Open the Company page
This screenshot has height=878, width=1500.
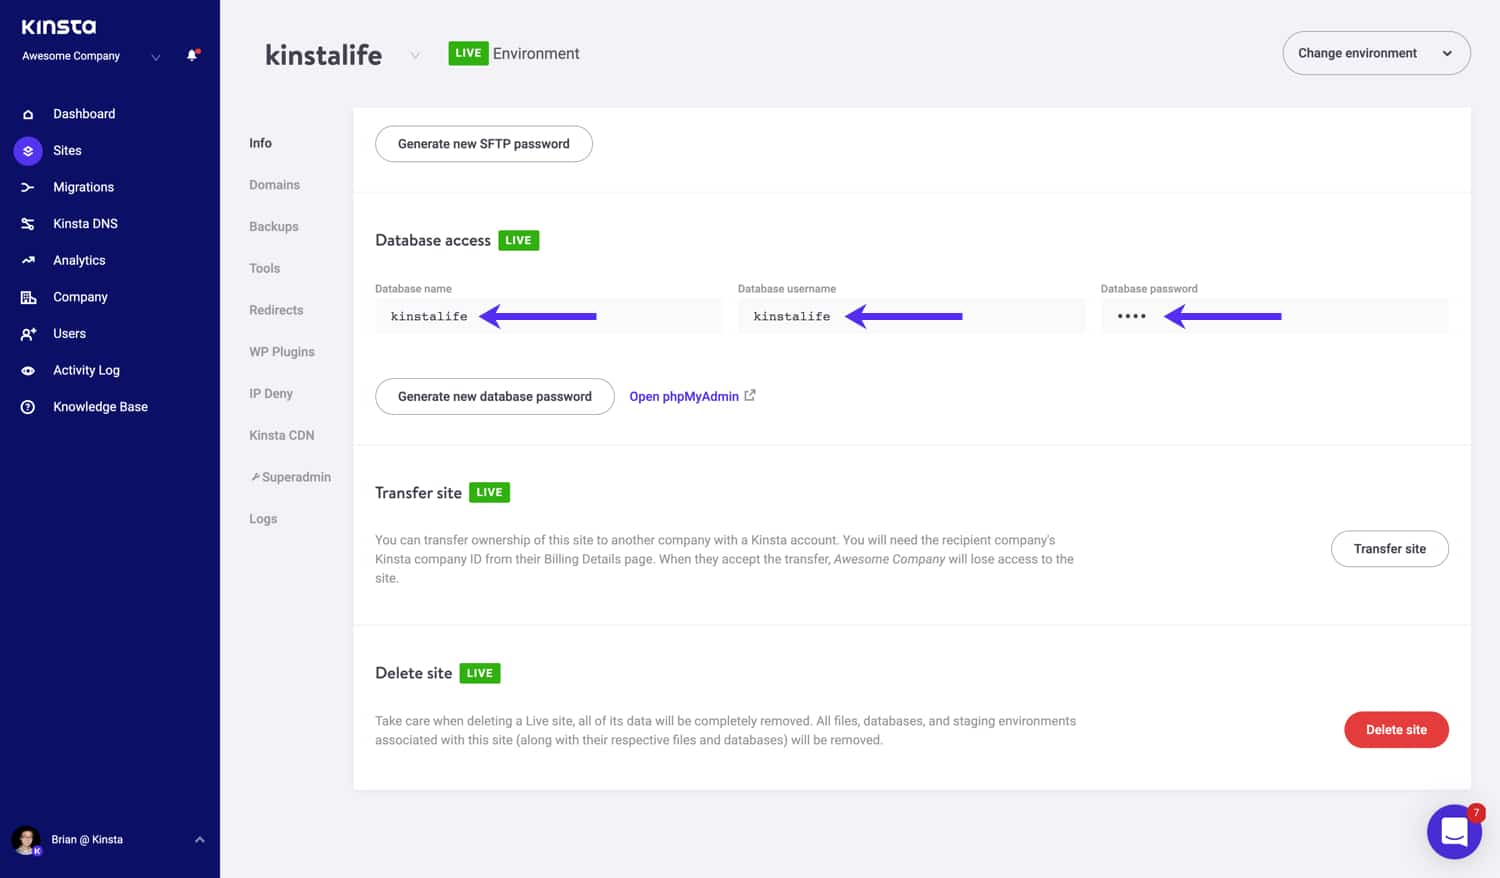80,297
